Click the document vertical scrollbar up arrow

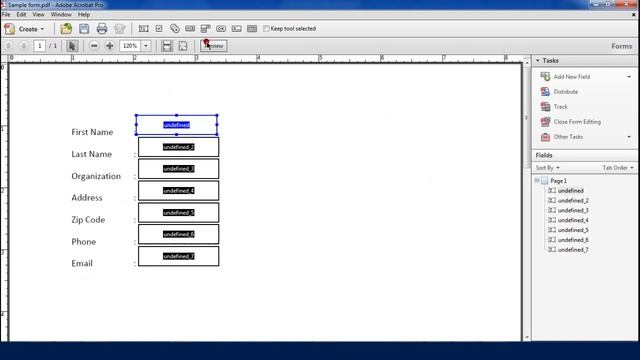527,62
